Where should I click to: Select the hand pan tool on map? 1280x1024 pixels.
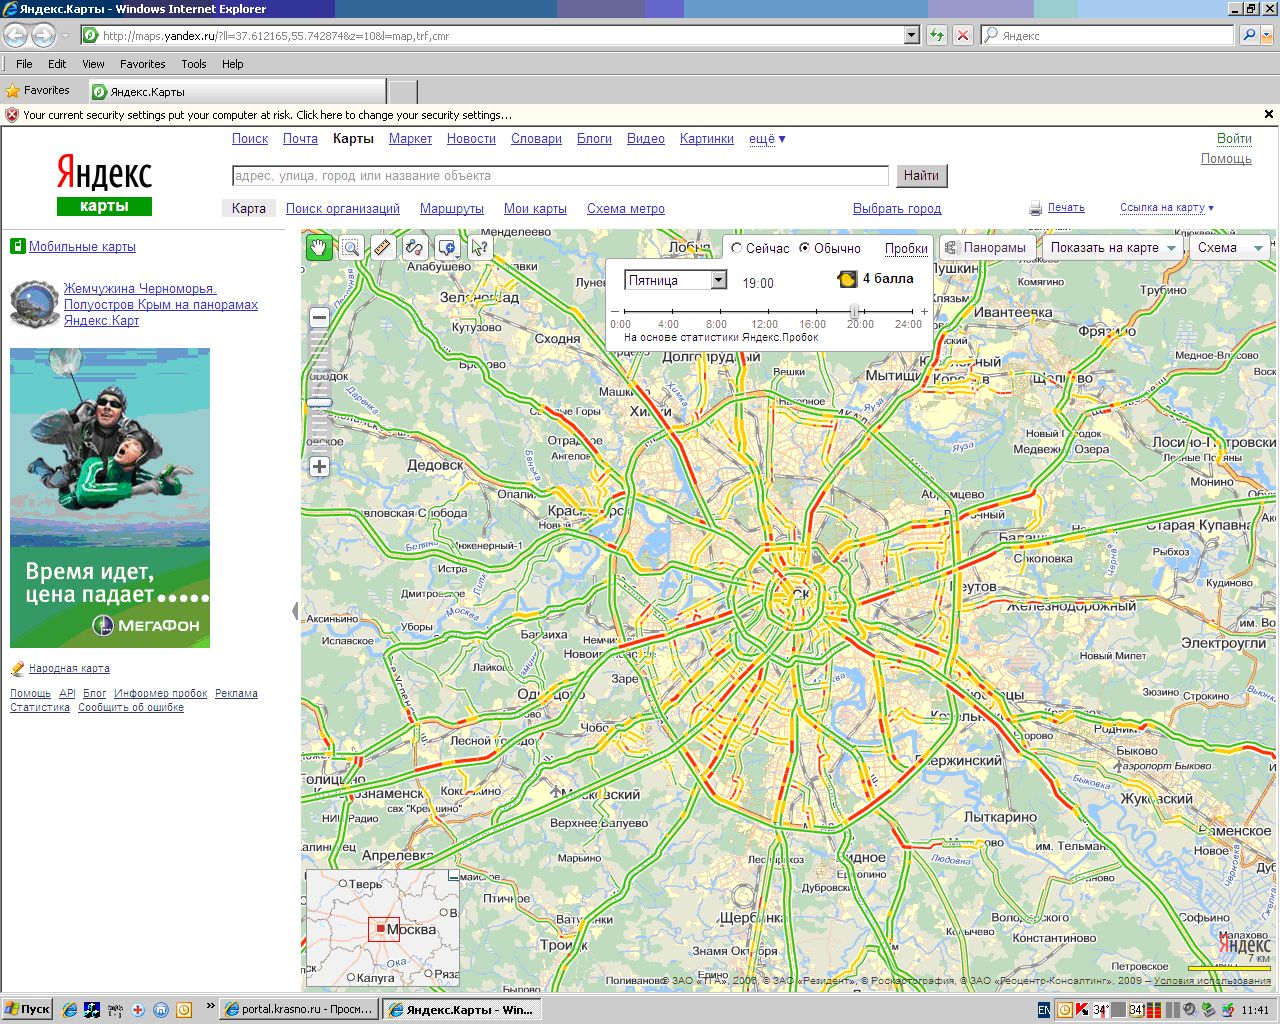click(319, 248)
